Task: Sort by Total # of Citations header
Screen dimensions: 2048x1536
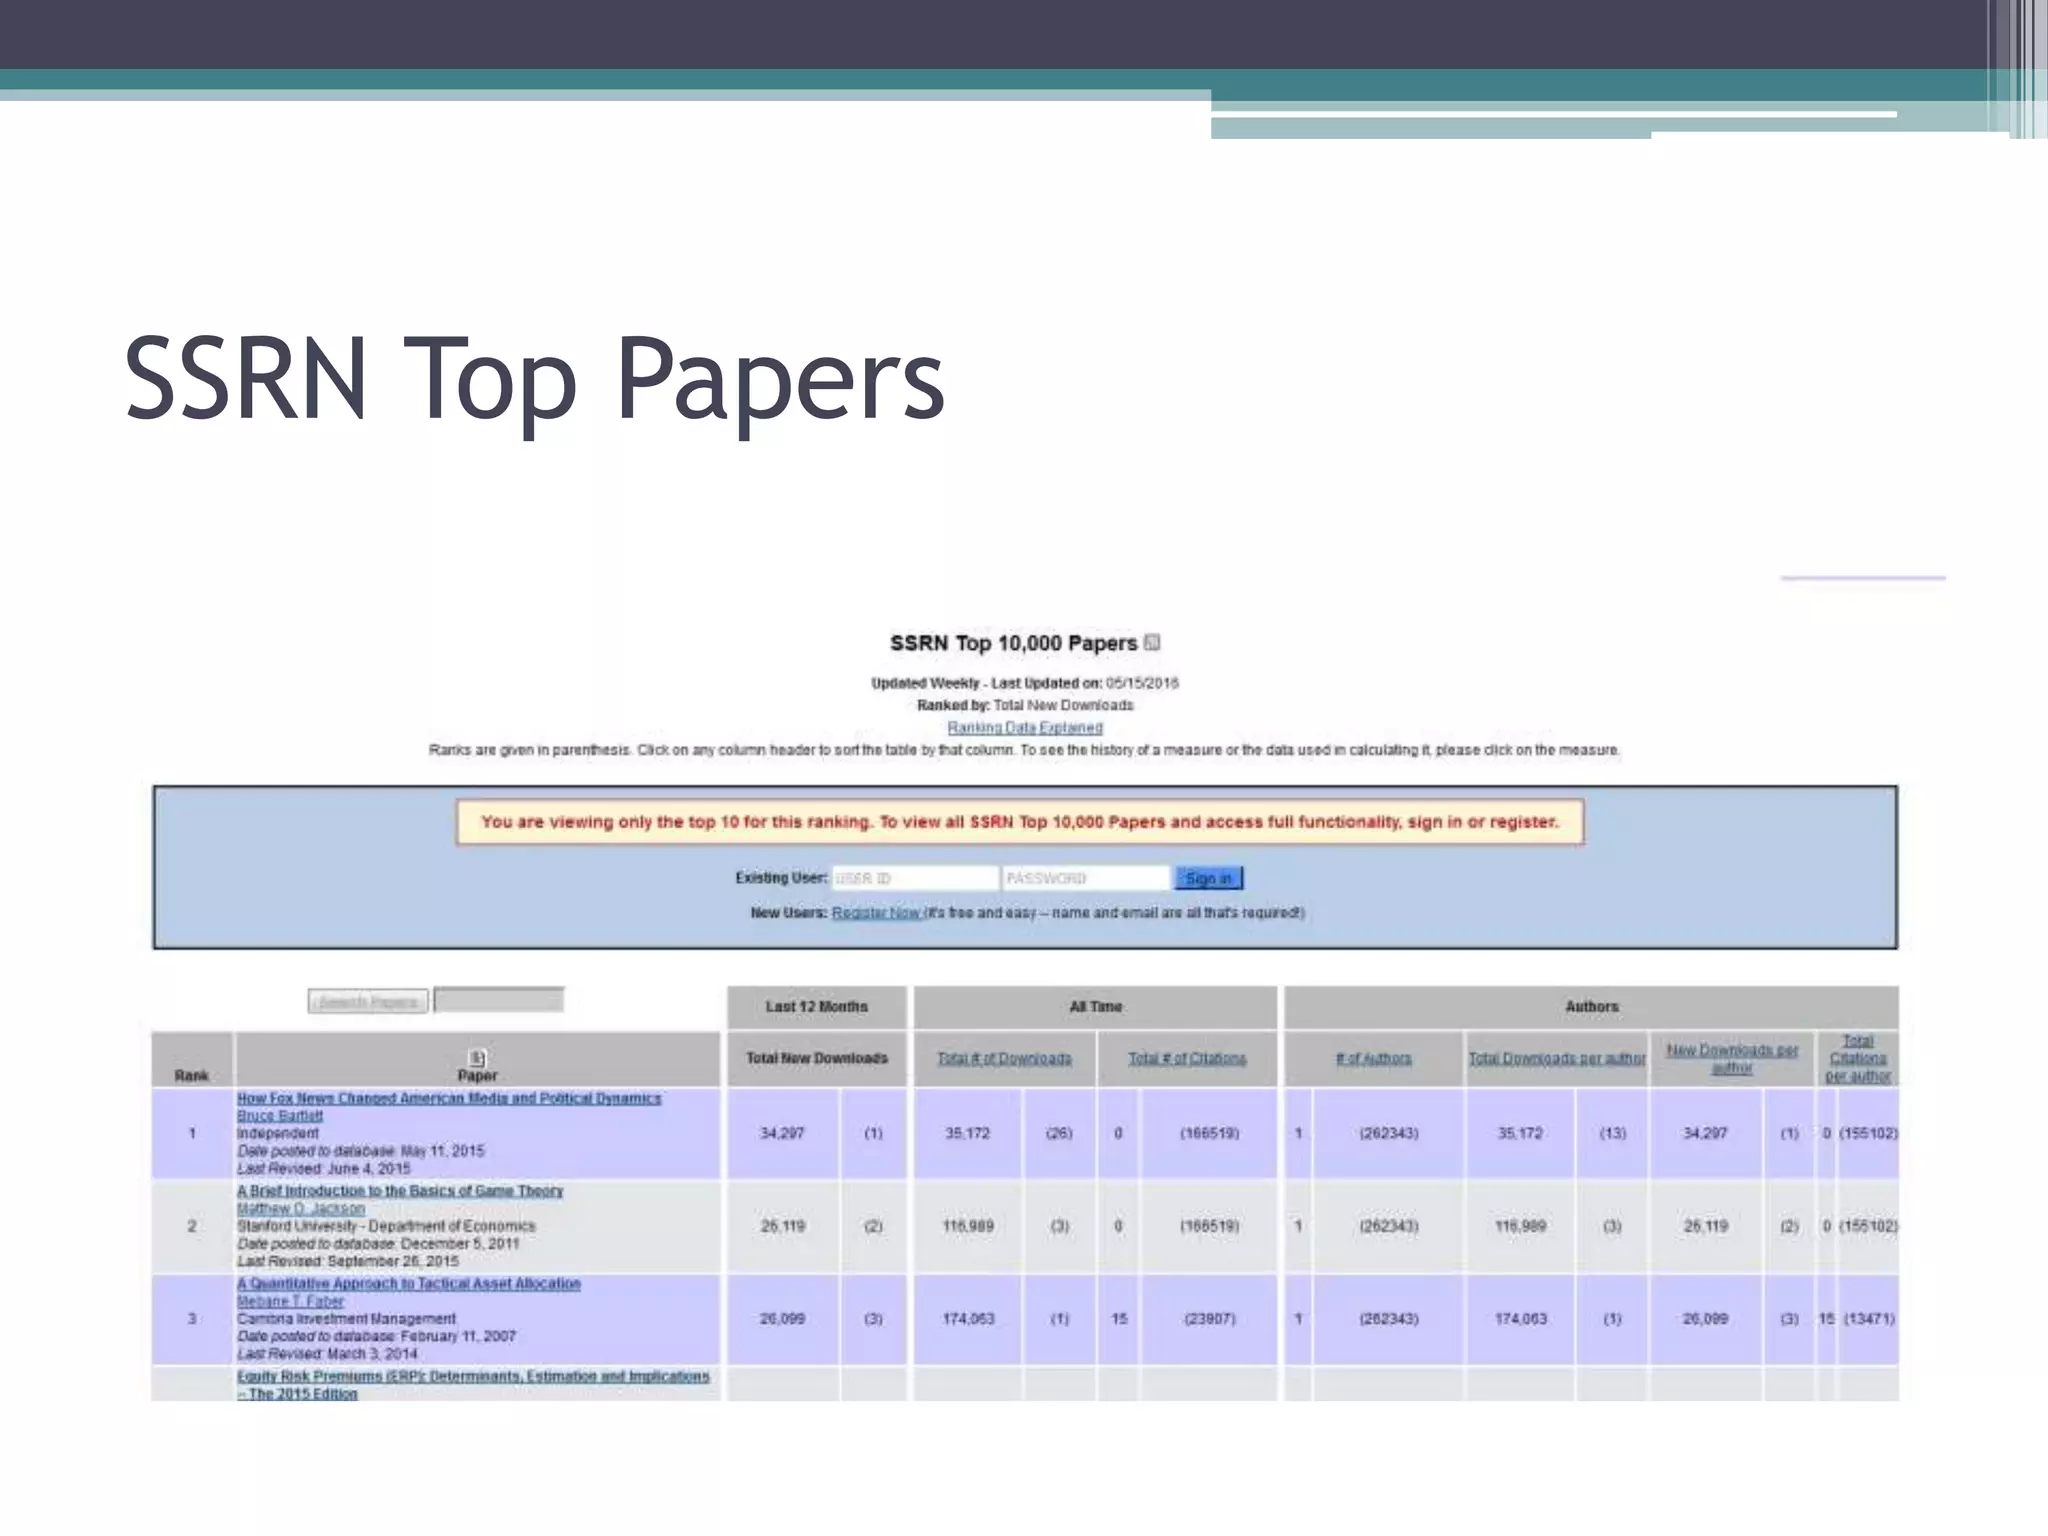Action: tap(1187, 1058)
